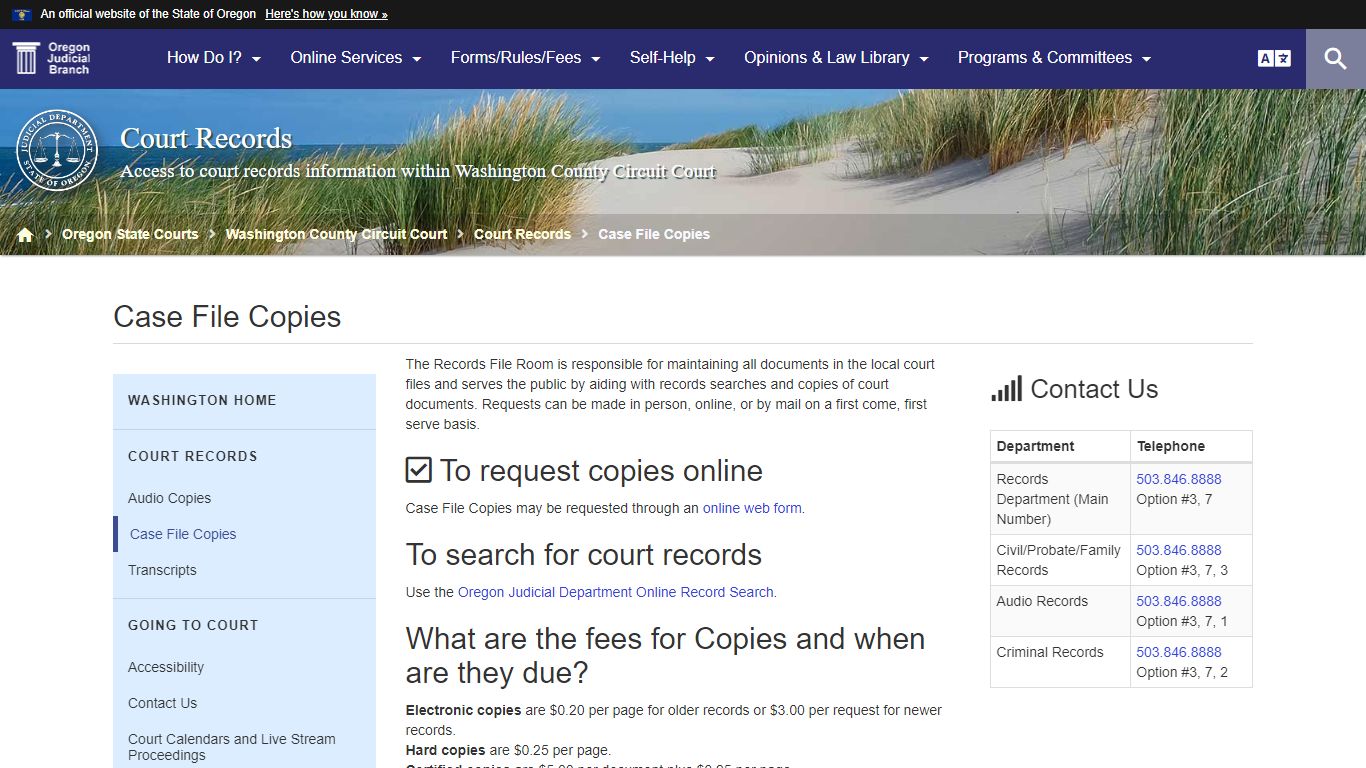Open Here's how you know link
1366x768 pixels.
(x=326, y=14)
